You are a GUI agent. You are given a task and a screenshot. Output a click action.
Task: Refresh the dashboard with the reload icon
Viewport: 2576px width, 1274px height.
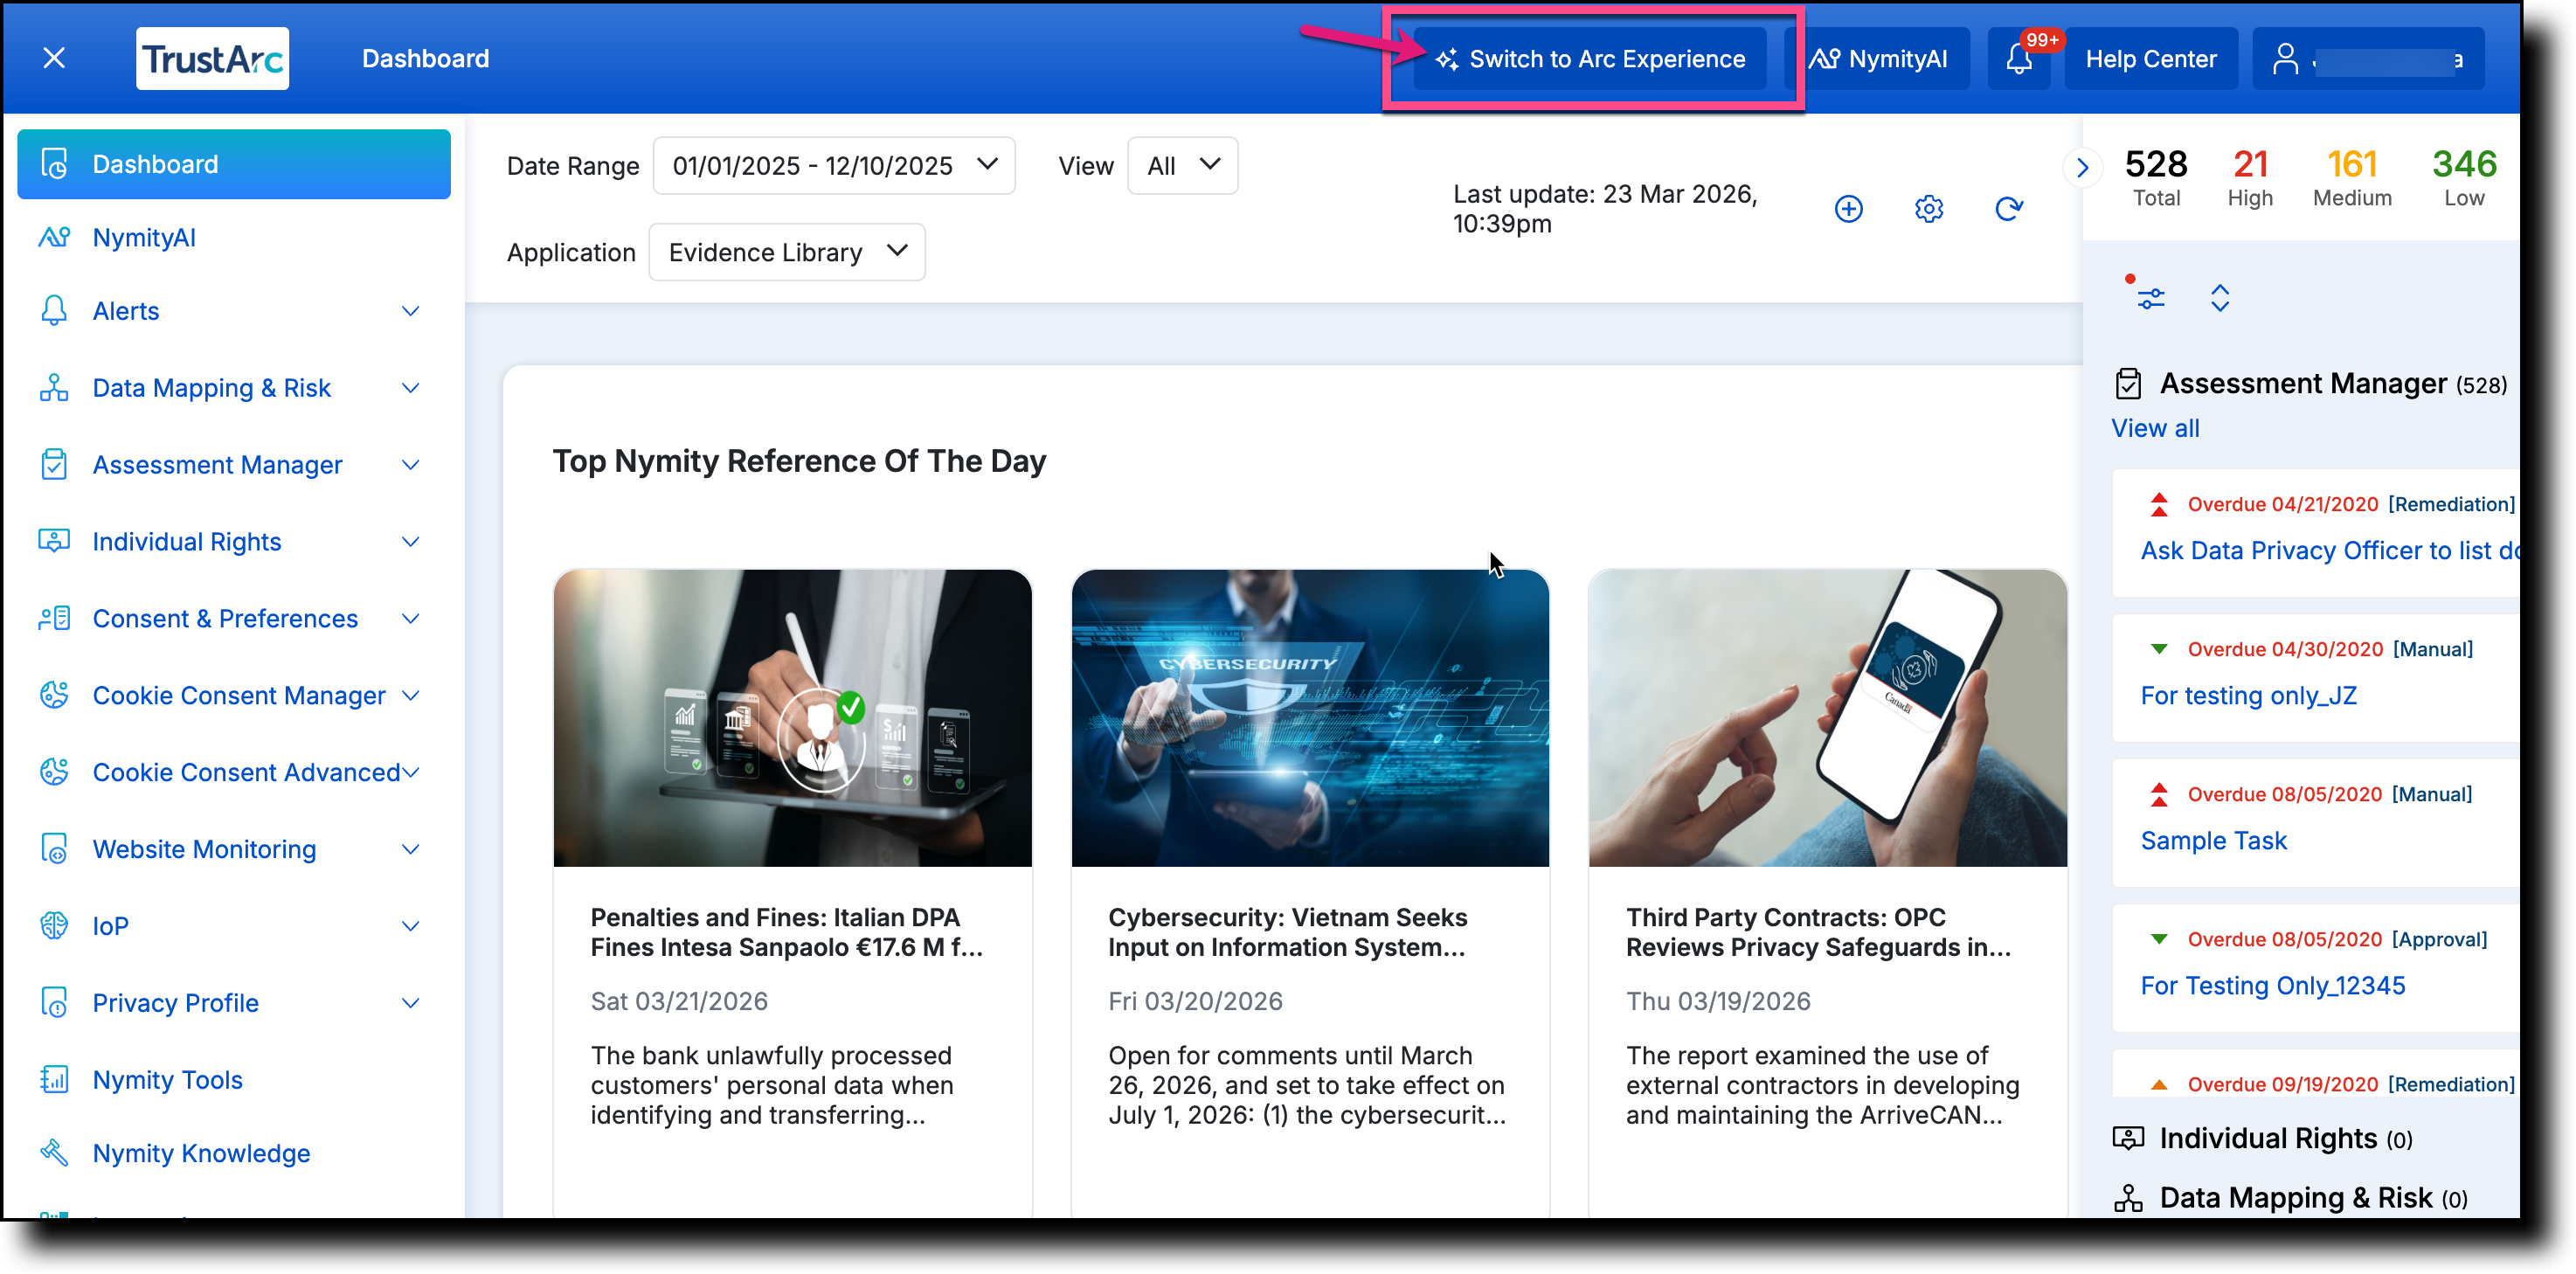(x=2009, y=208)
